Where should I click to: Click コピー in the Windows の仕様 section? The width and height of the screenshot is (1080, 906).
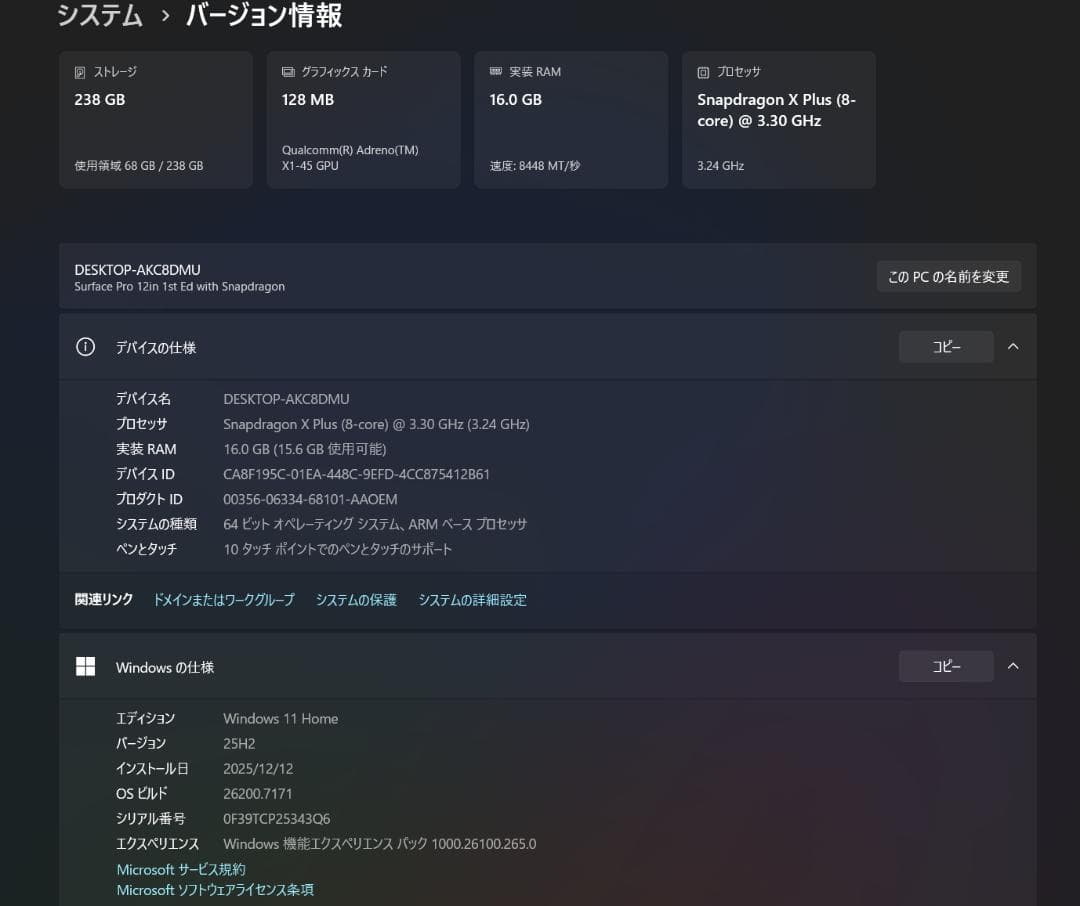click(x=945, y=666)
